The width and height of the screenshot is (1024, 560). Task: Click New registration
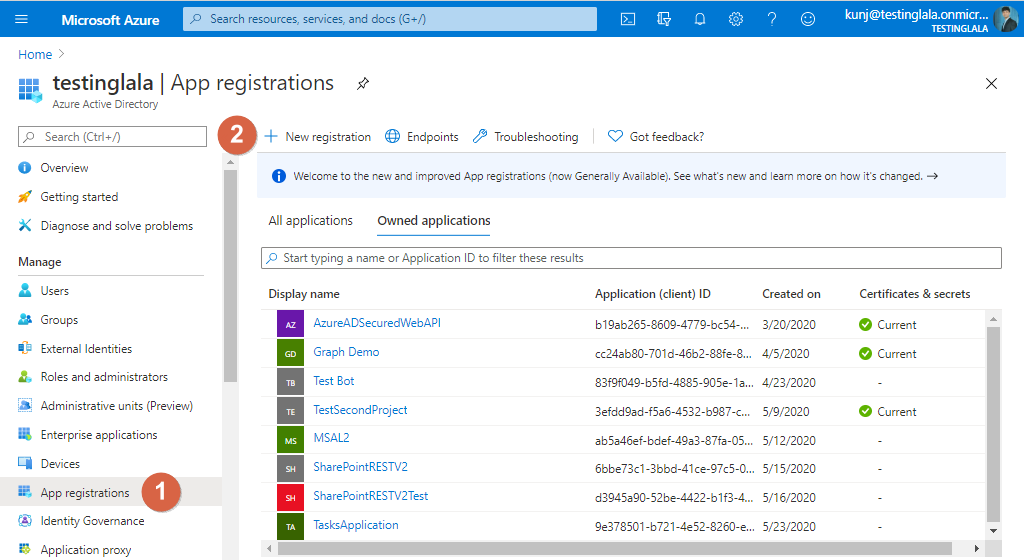pyautogui.click(x=318, y=136)
